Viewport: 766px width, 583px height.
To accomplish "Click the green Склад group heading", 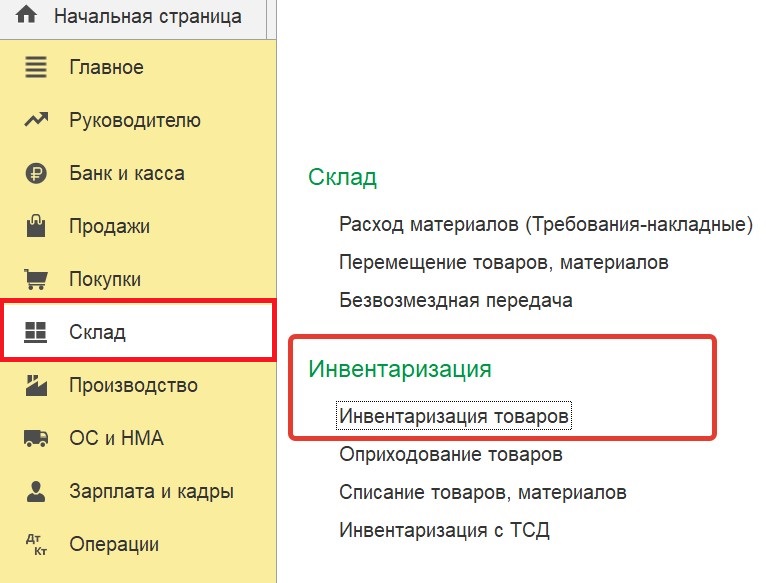I will tap(342, 177).
